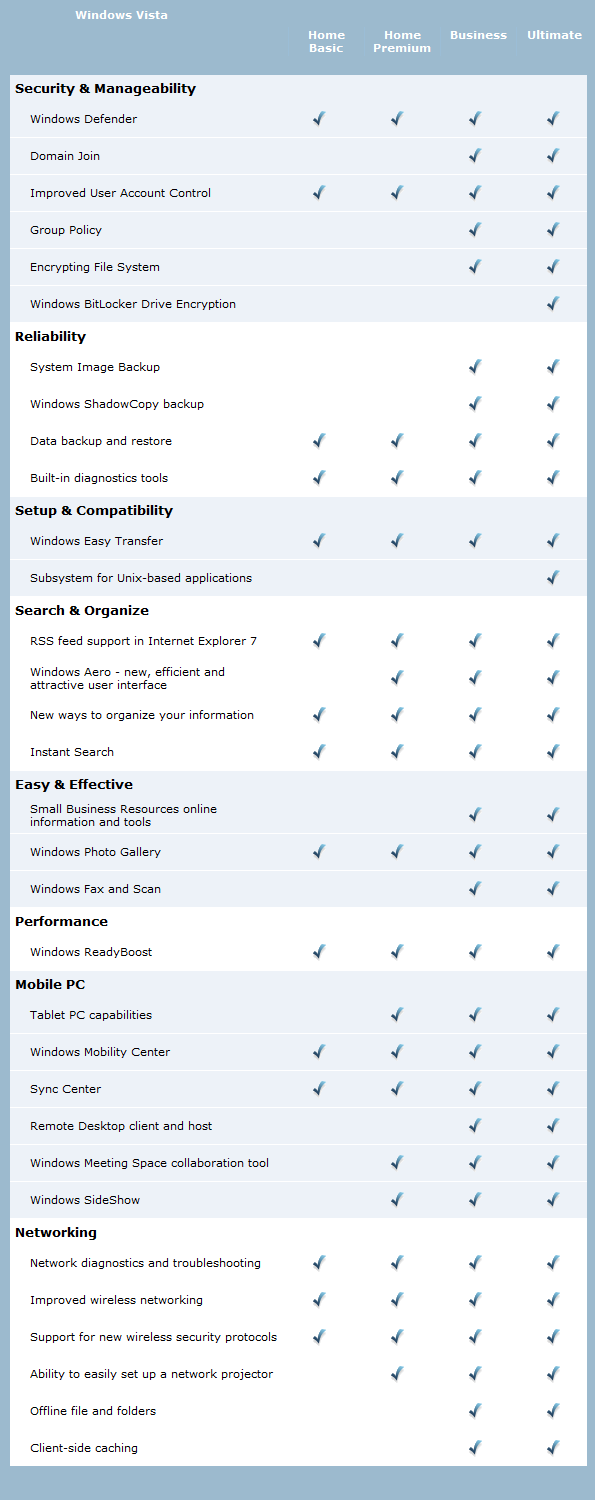Viewport: 595px width, 1500px height.
Task: Click Windows Defender checkmark under Home Basic
Action: tap(319, 119)
